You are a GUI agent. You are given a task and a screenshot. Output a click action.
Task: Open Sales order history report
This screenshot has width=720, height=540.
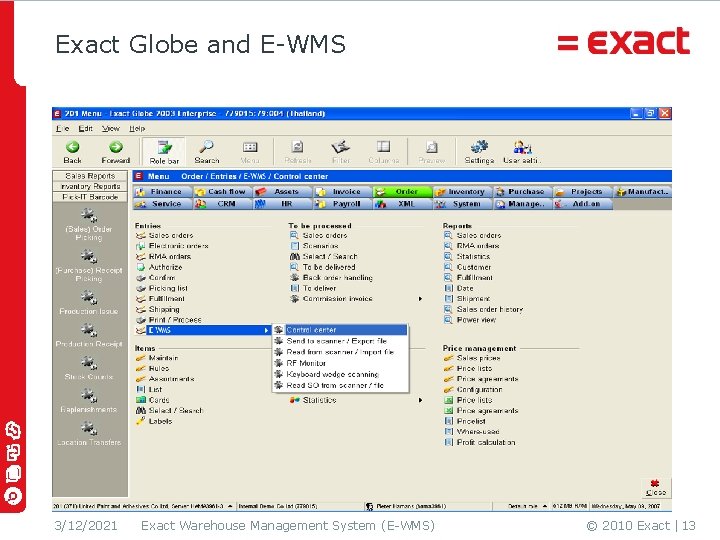coord(490,309)
